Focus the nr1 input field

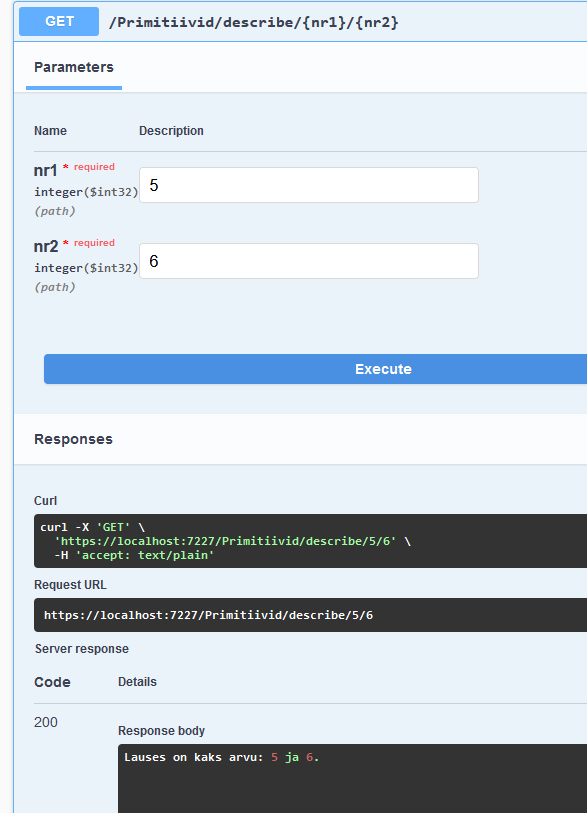click(x=309, y=185)
